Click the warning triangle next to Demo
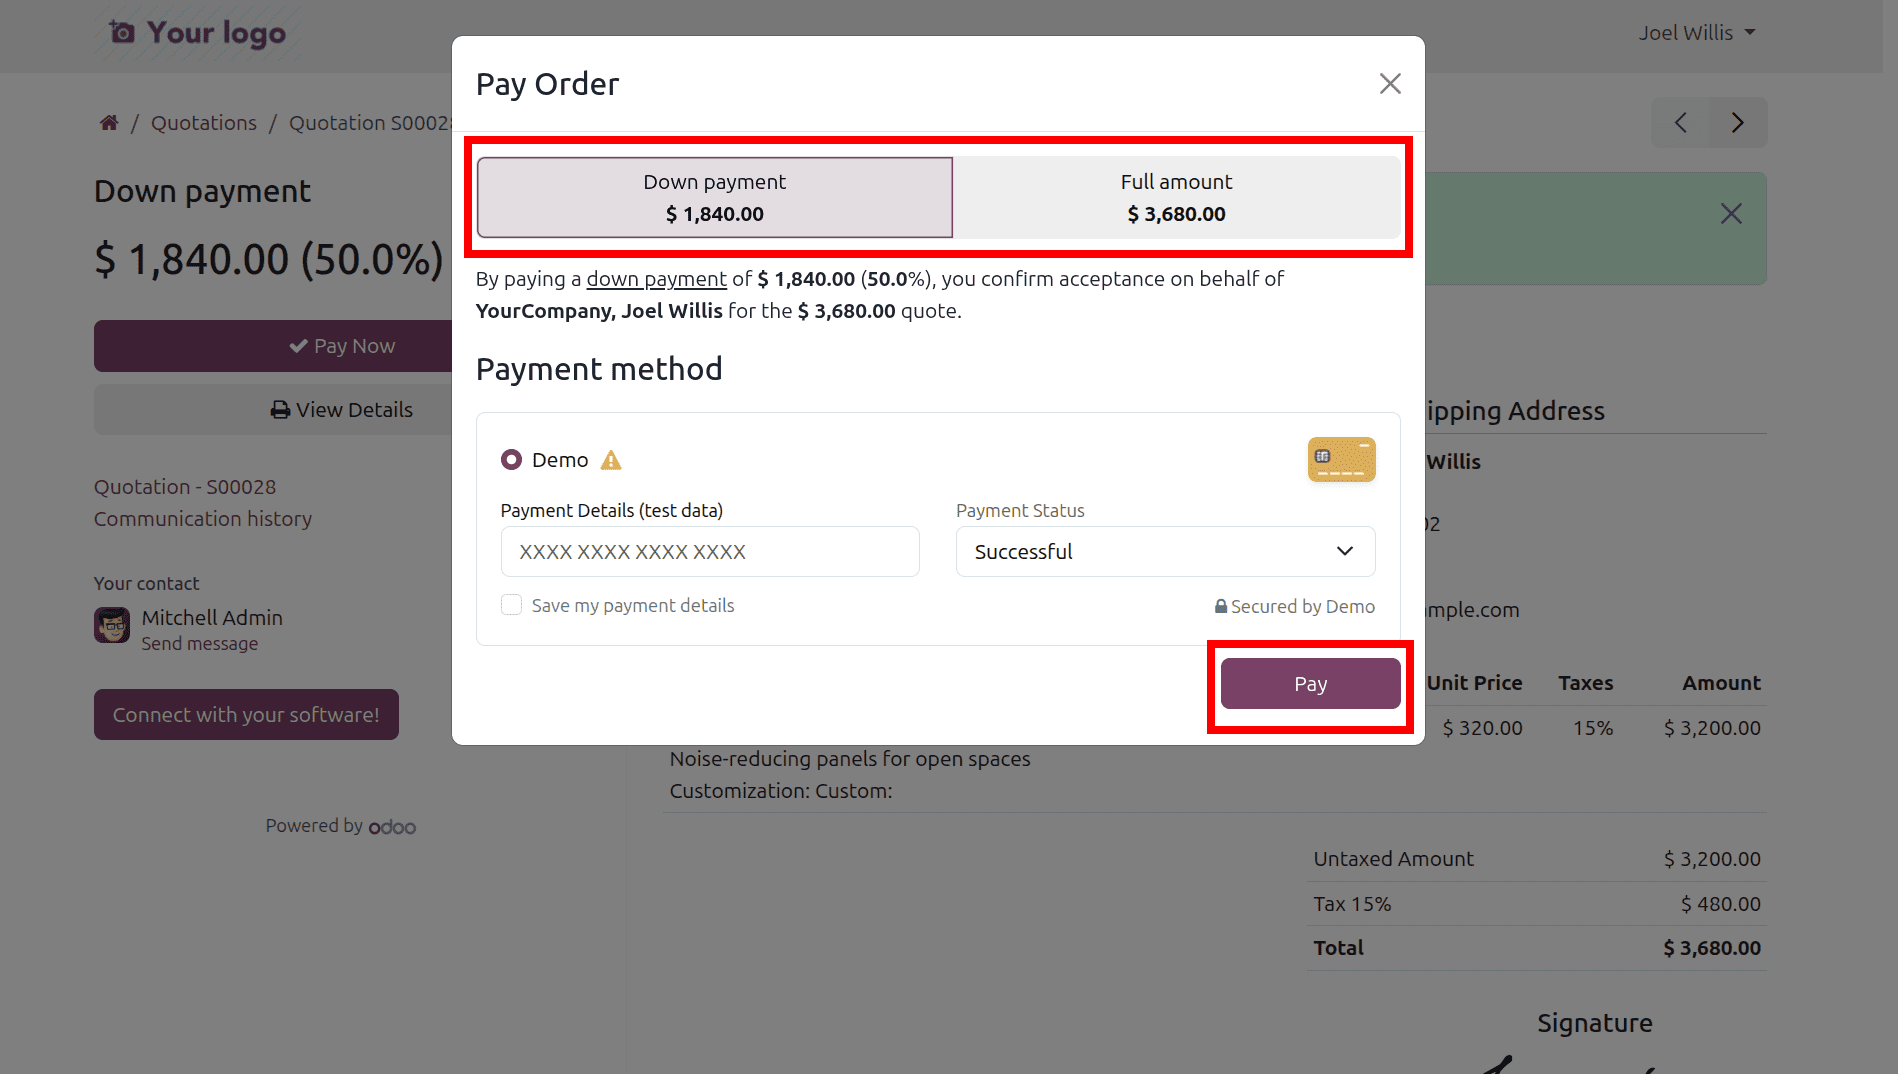Screen dimensions: 1898x1074 (x=611, y=459)
